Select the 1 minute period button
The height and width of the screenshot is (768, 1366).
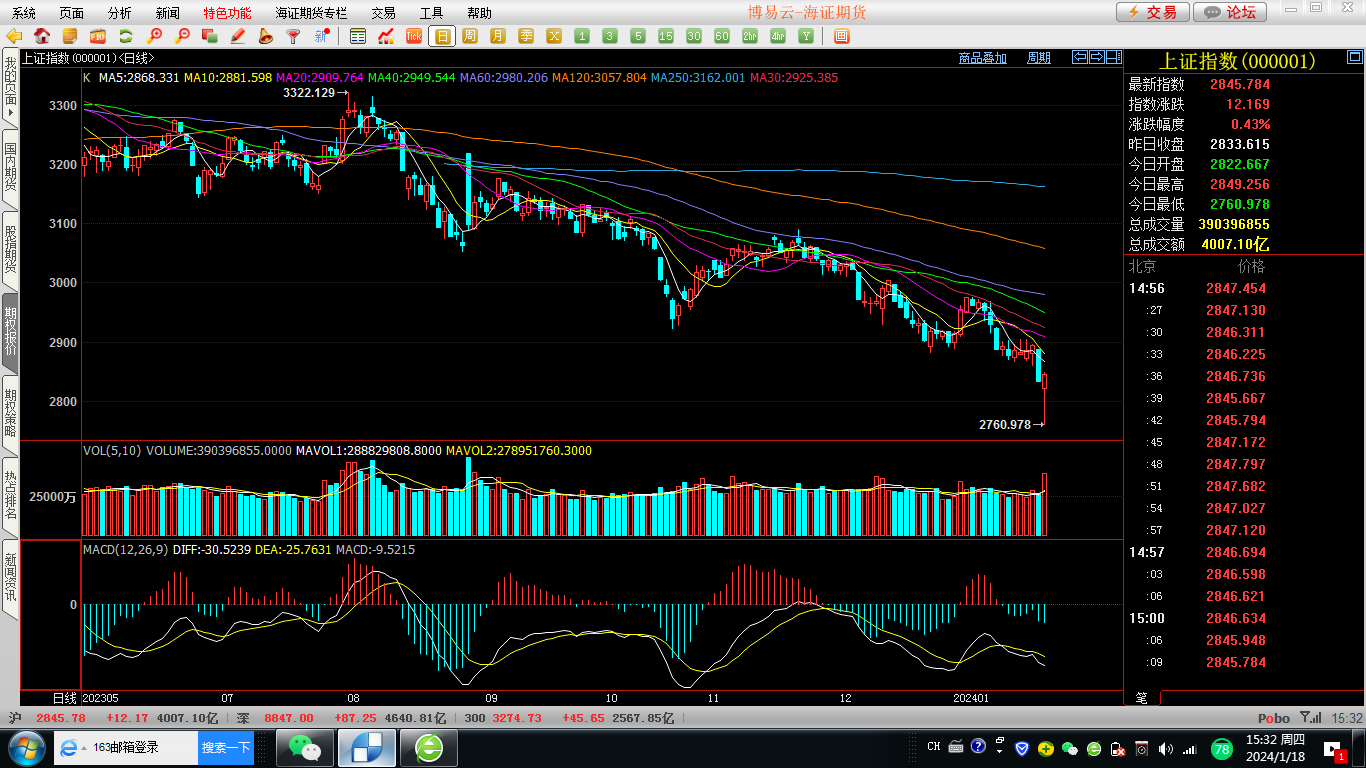point(582,36)
